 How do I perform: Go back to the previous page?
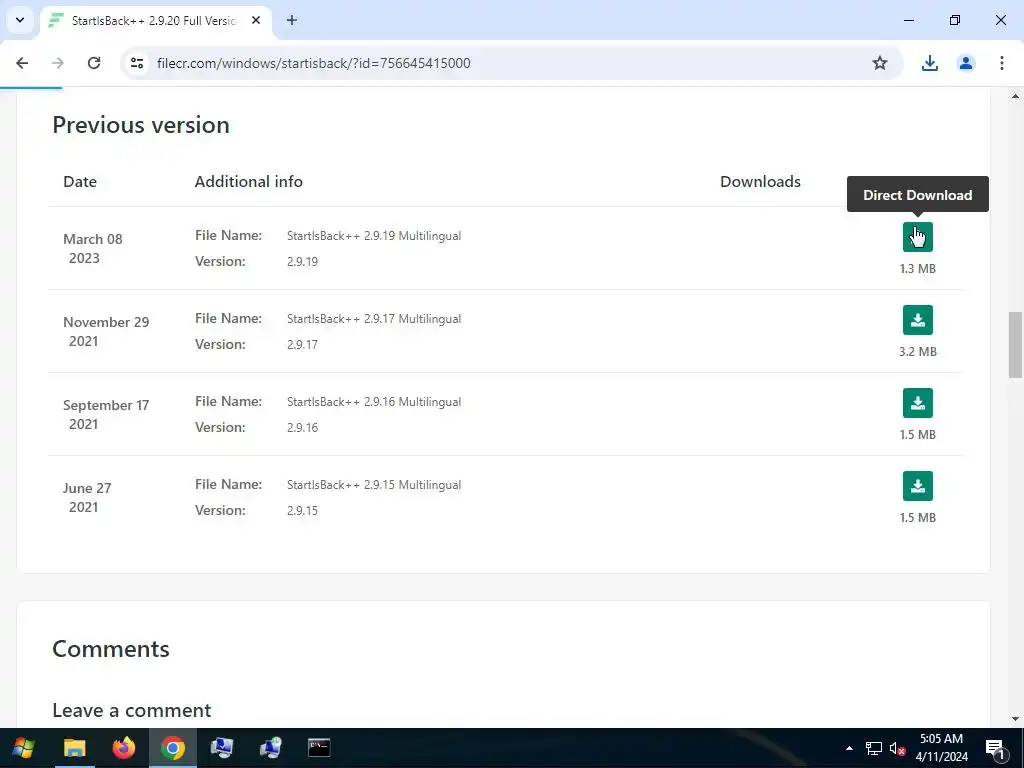click(x=22, y=63)
